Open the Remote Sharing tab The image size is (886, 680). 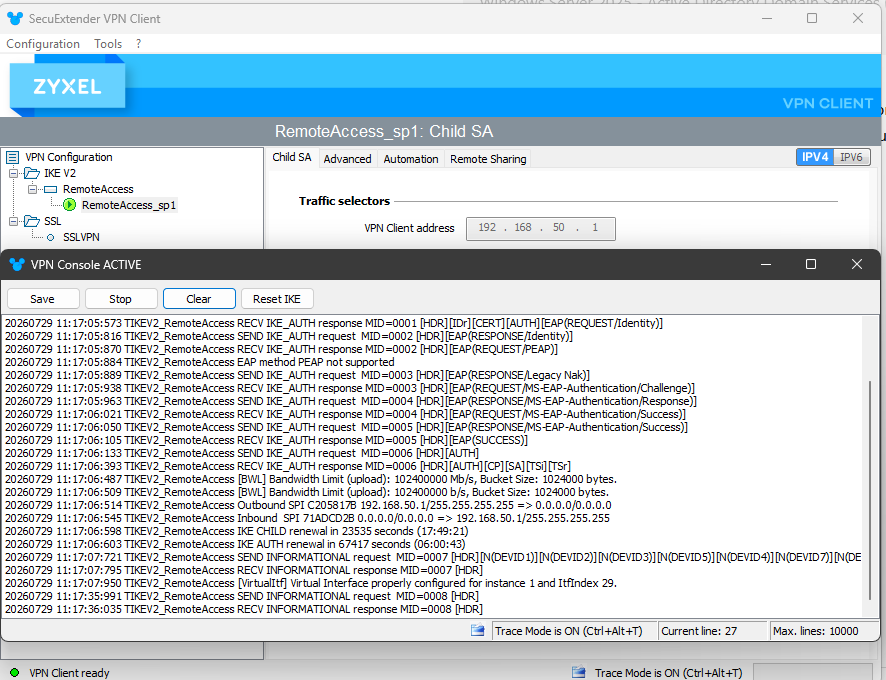(488, 159)
